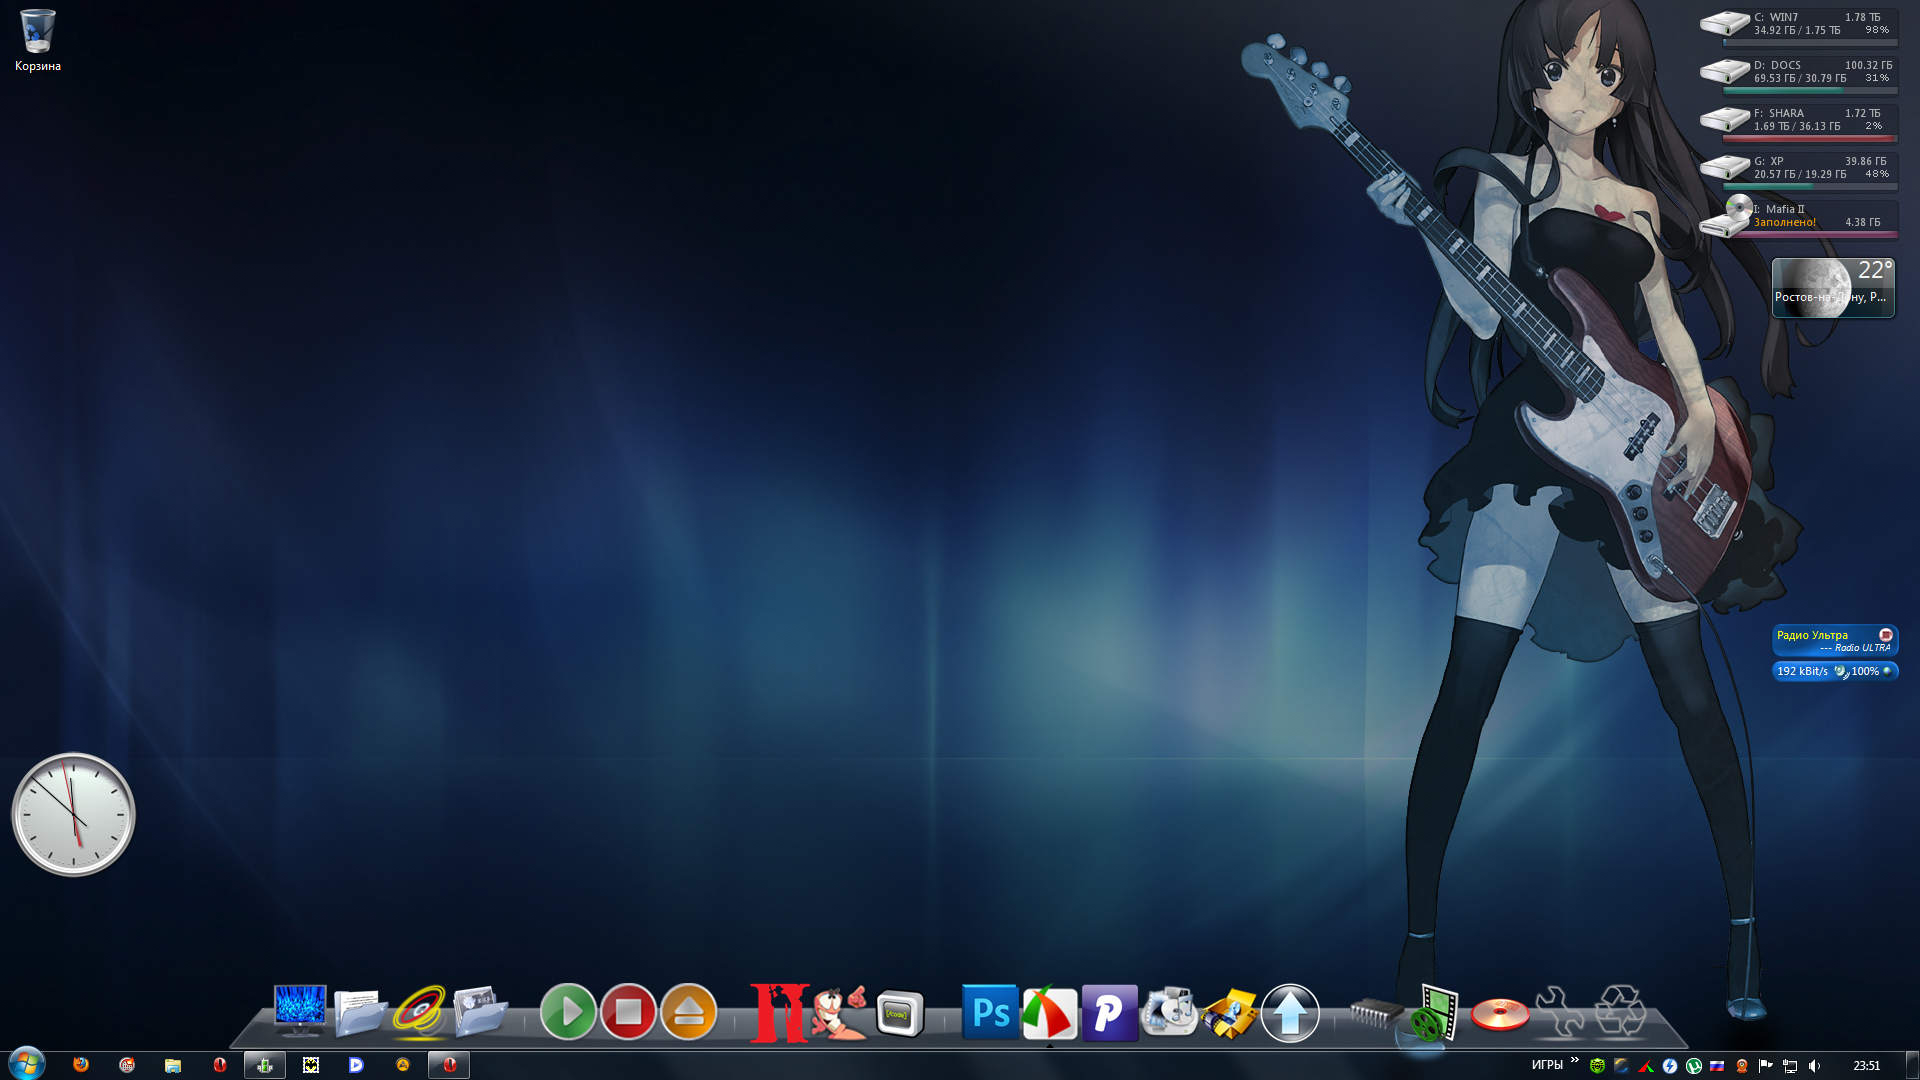Switch input language via Russian flag
Image resolution: width=1920 pixels, height=1080 pixels.
[x=1718, y=1066]
